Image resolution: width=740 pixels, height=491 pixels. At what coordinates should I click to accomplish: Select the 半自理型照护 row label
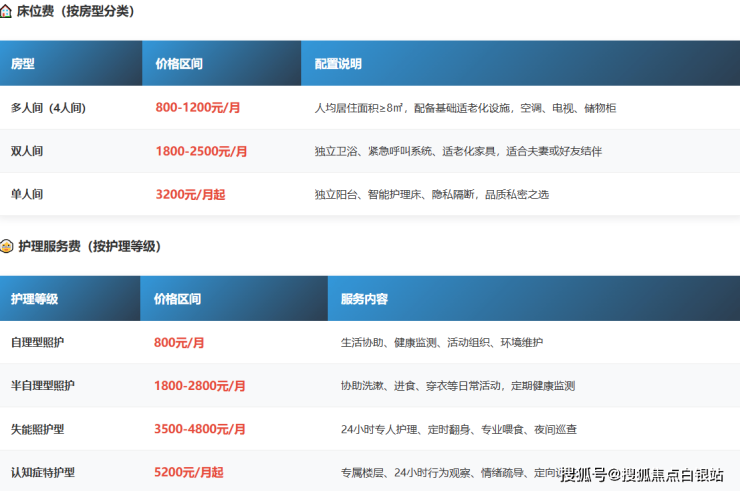click(43, 385)
